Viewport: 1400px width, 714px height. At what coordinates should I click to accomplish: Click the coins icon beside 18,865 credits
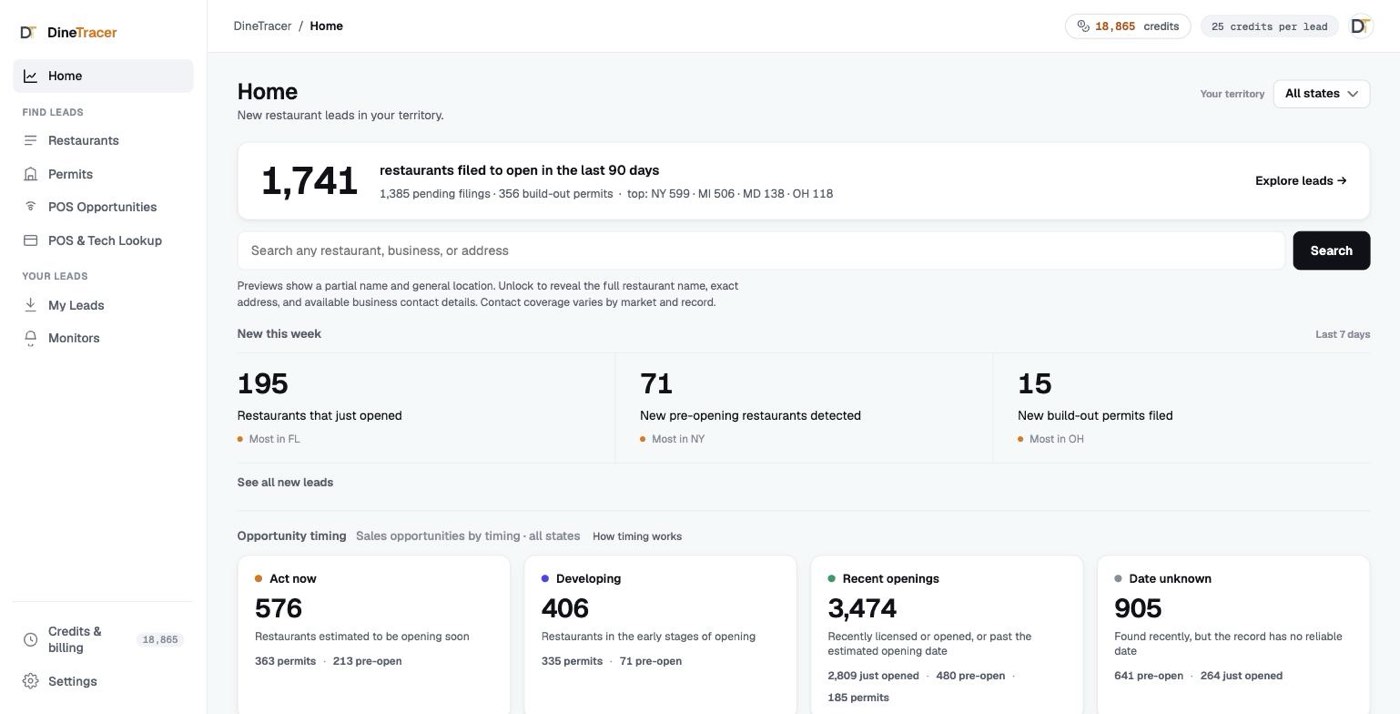(x=1083, y=27)
